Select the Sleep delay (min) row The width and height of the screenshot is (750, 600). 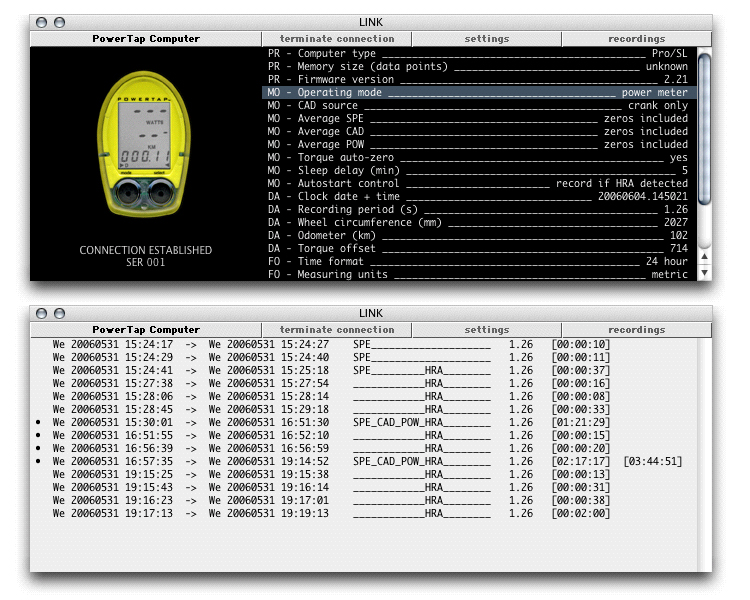point(479,170)
